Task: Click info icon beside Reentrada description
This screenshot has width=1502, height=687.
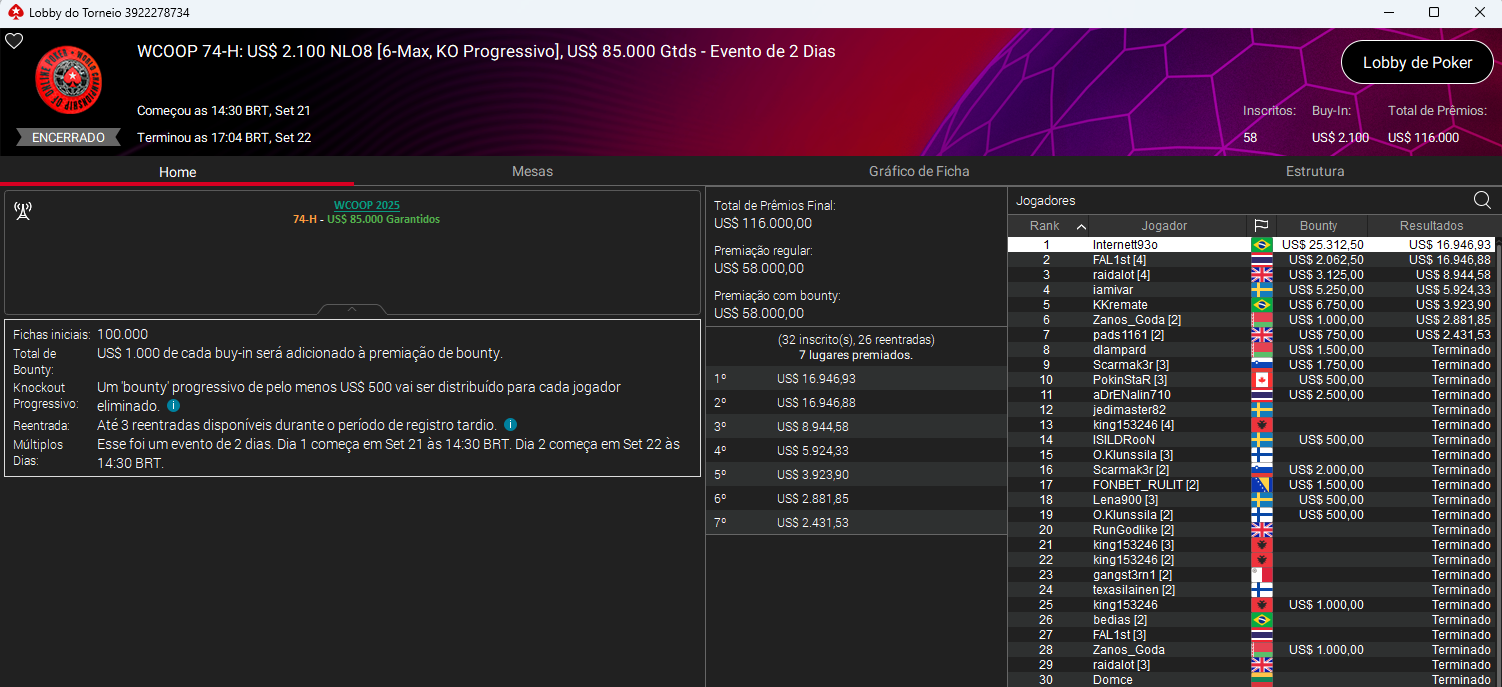Action: tap(510, 425)
